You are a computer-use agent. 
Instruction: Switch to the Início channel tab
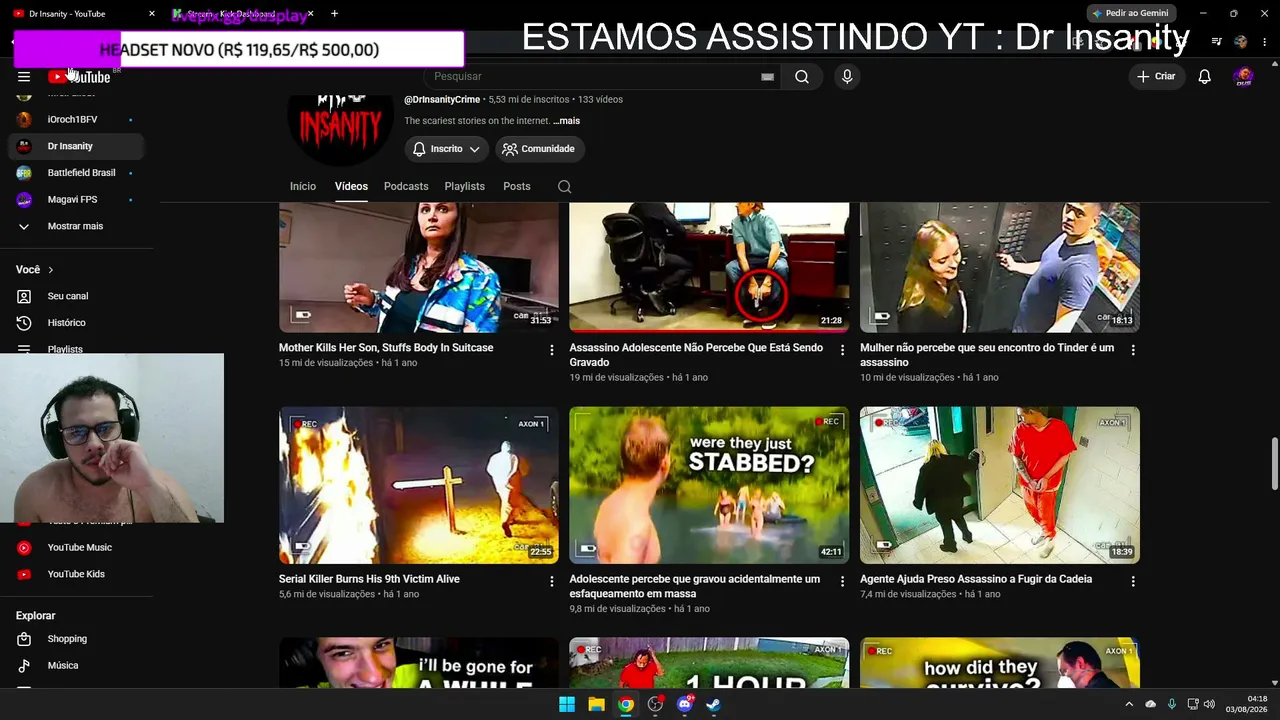tap(303, 187)
